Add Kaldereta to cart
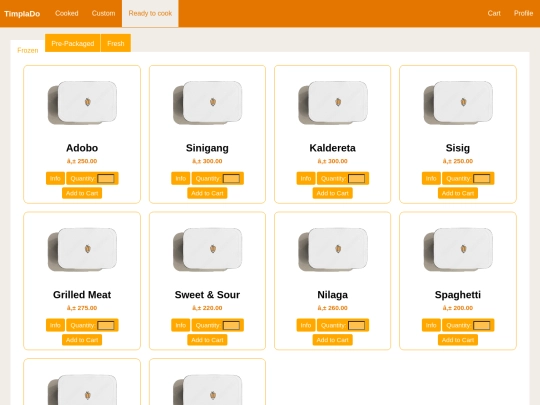 point(333,193)
